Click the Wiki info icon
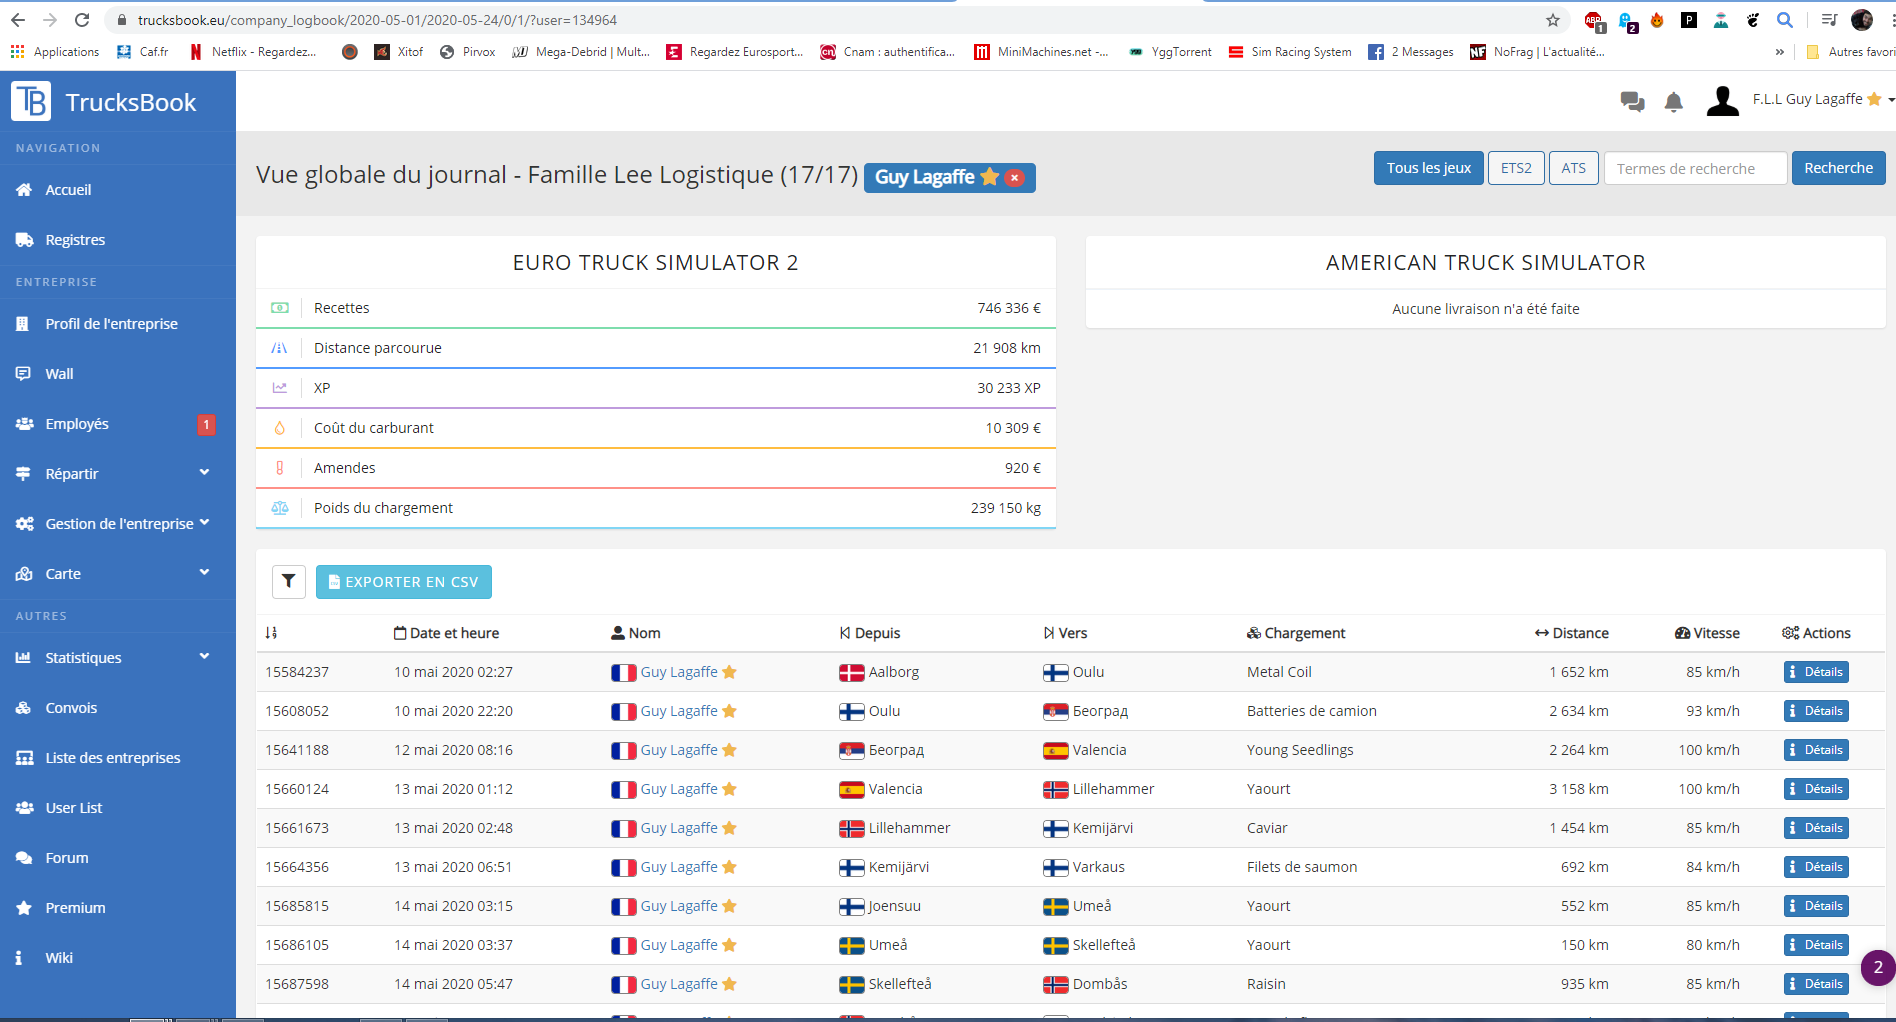The height and width of the screenshot is (1022, 1896). click(x=19, y=958)
